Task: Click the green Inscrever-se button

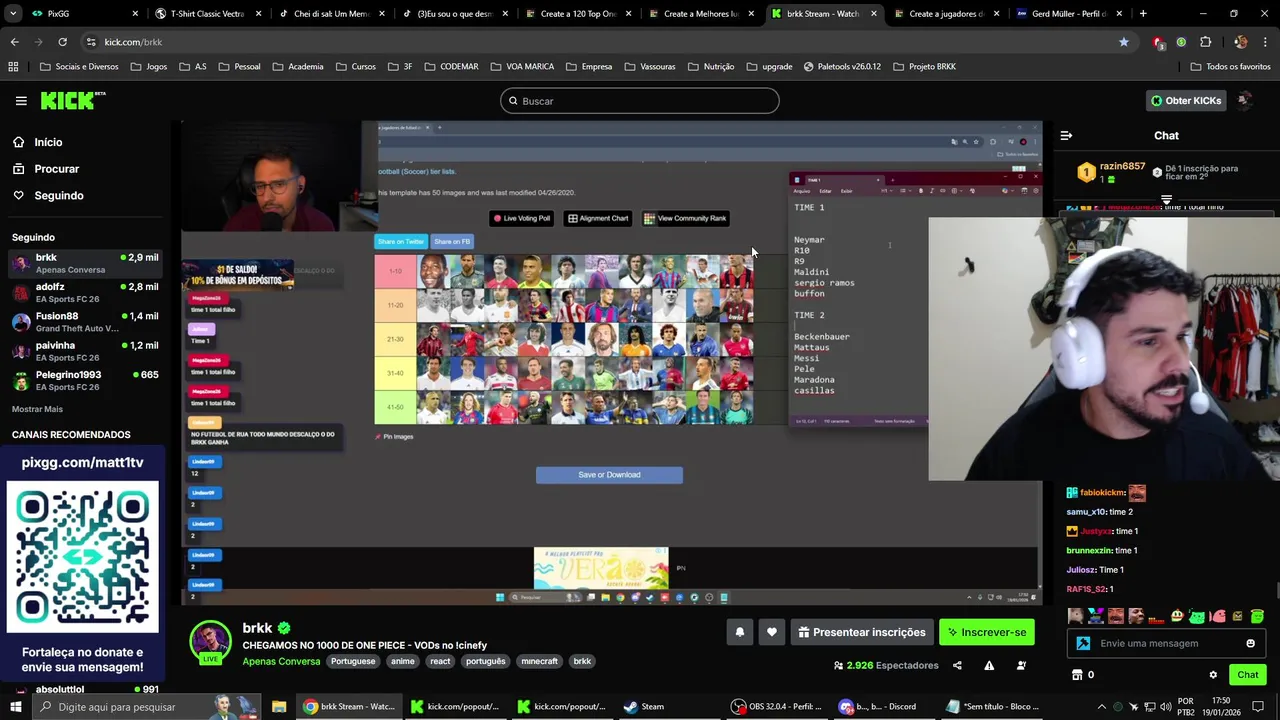Action: 987,632
